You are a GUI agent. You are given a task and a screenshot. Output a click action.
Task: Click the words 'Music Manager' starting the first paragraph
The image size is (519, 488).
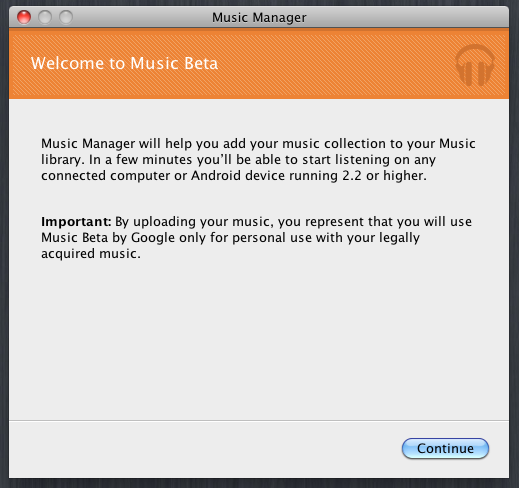click(x=88, y=144)
